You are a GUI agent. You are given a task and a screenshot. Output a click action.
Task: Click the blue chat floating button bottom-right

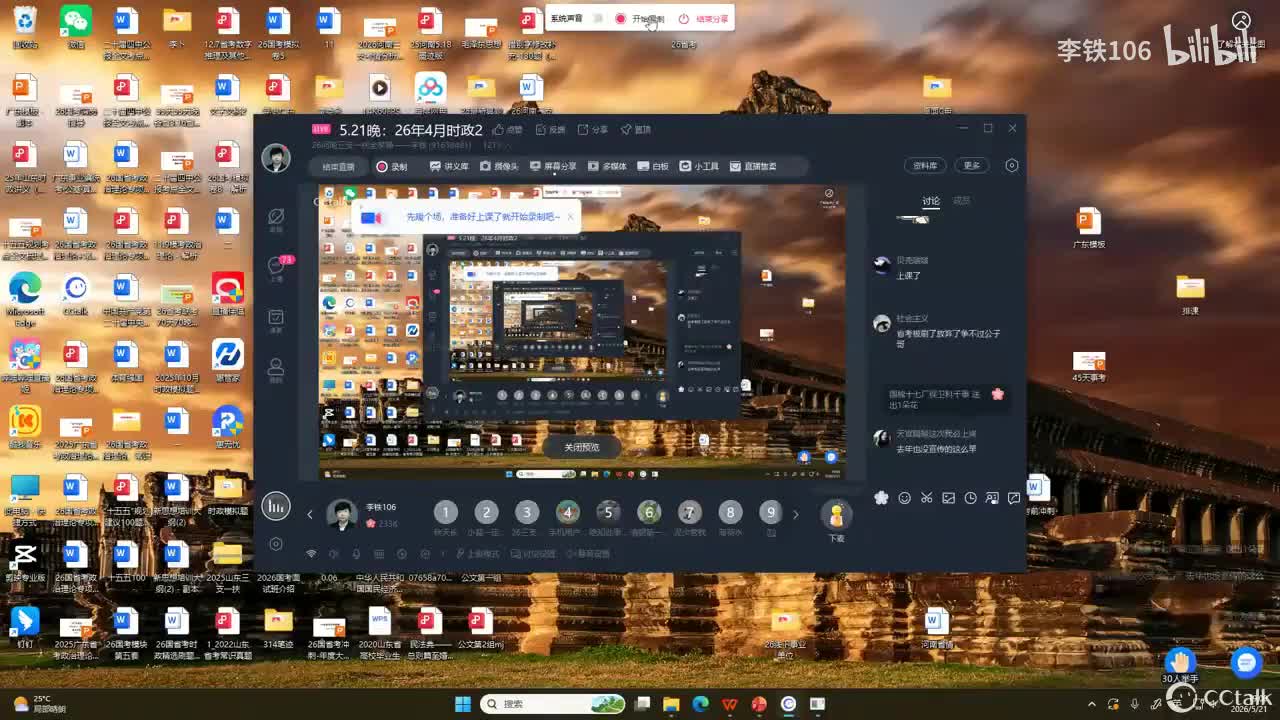[1246, 661]
